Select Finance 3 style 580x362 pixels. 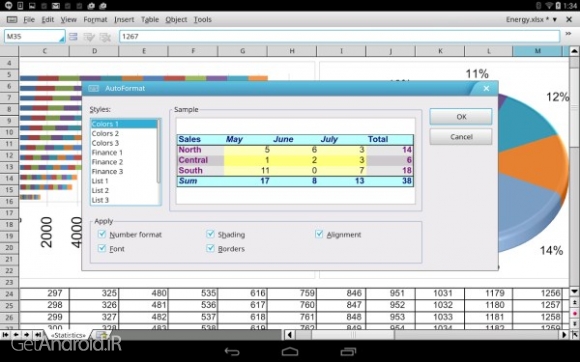[124, 172]
